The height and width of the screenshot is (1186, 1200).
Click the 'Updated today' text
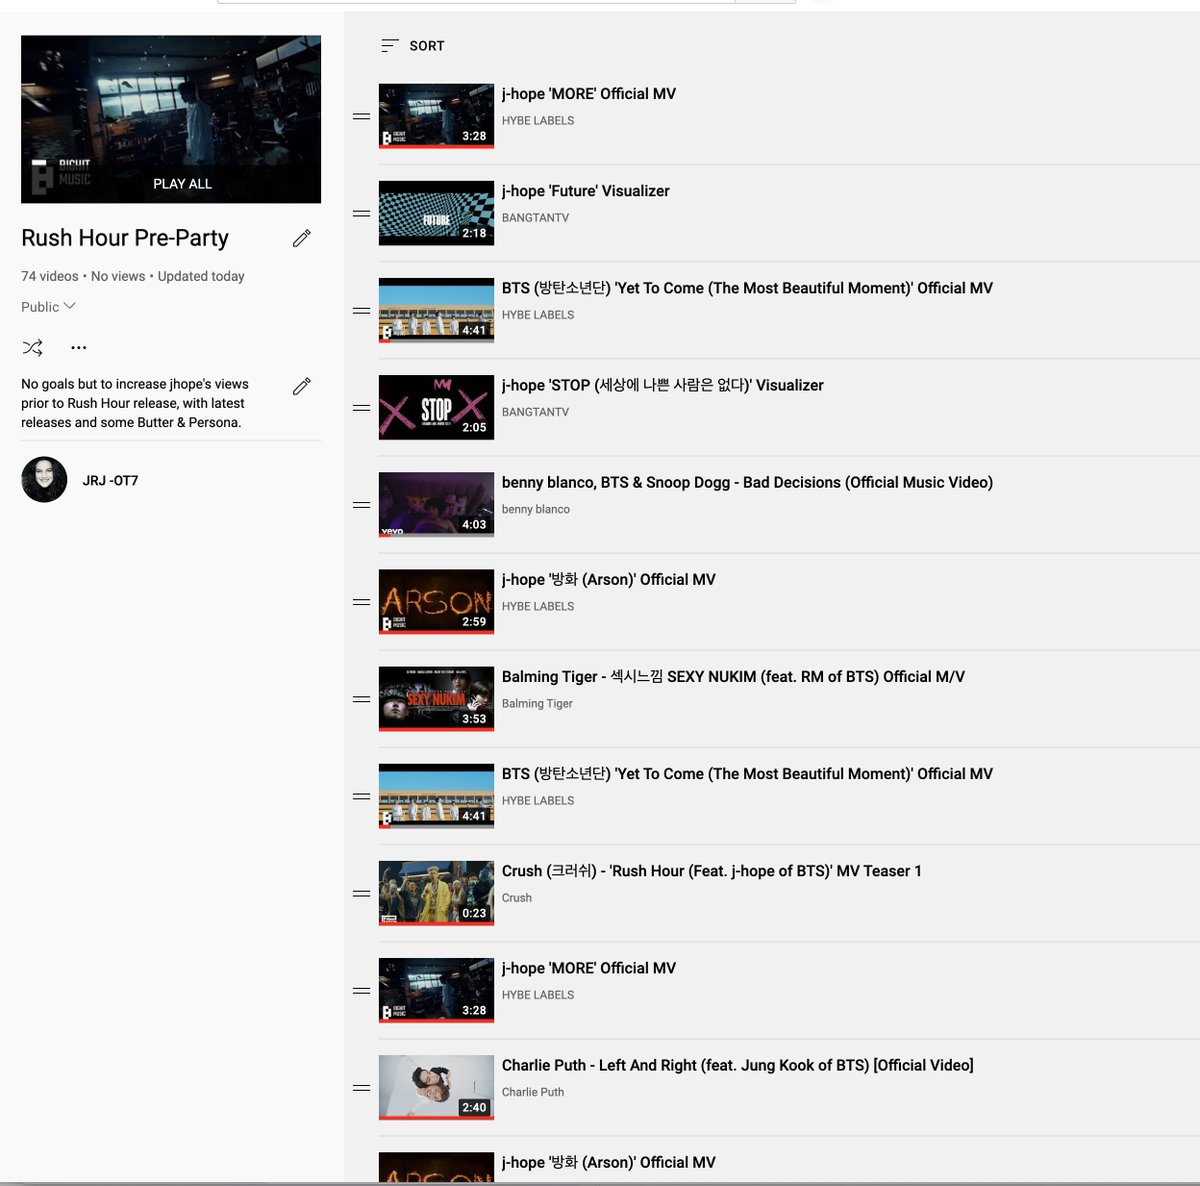201,276
